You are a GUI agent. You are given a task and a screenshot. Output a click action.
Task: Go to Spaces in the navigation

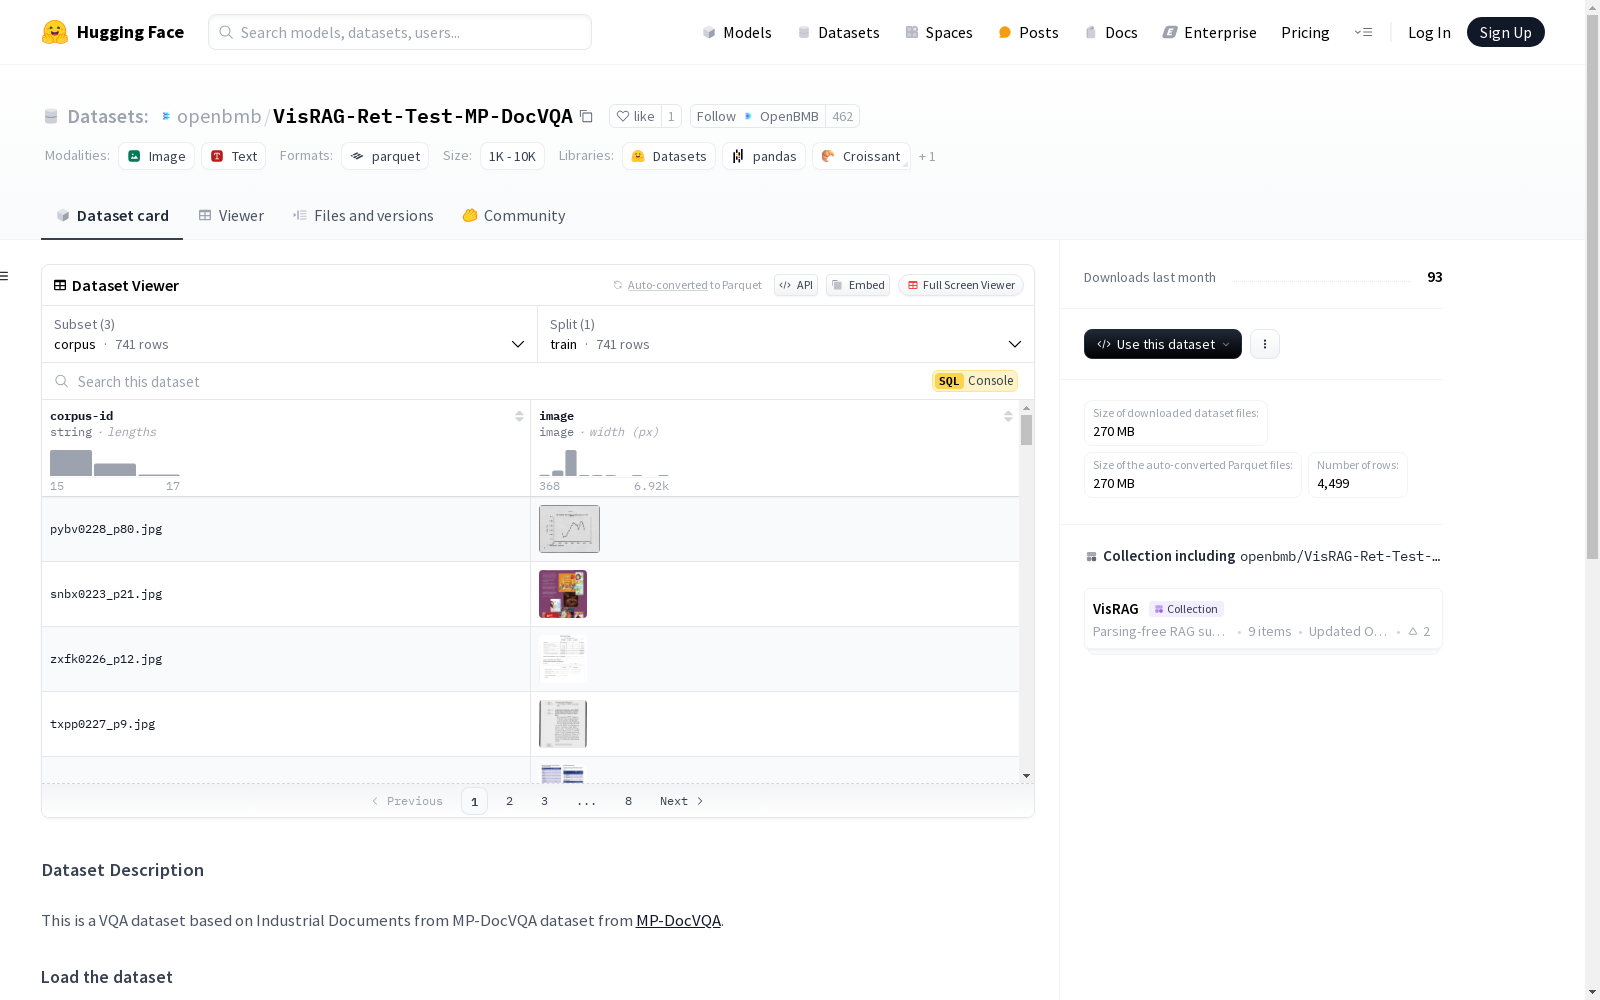[939, 32]
